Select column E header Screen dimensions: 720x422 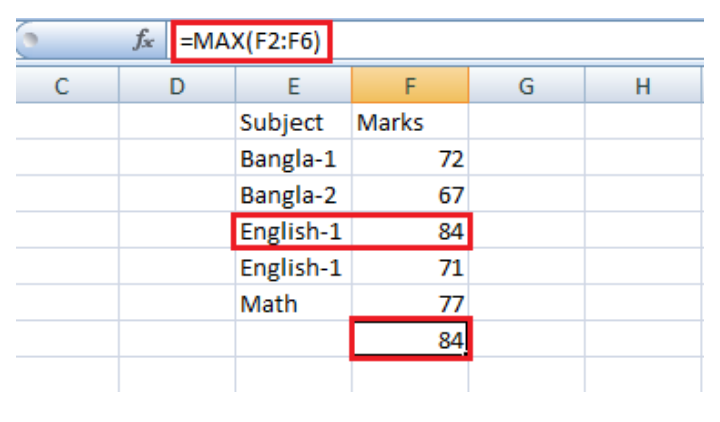point(293,88)
